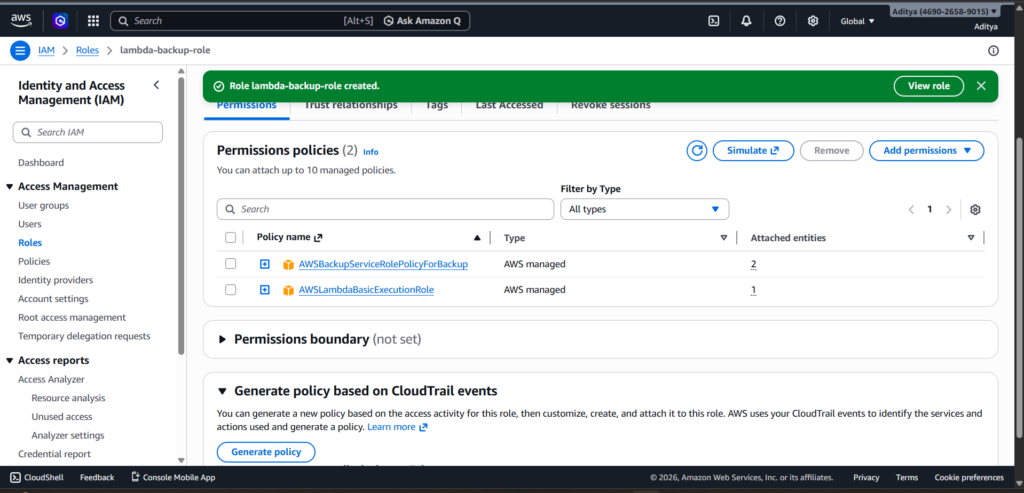This screenshot has width=1024, height=493.
Task: Open the notifications bell
Action: click(746, 20)
